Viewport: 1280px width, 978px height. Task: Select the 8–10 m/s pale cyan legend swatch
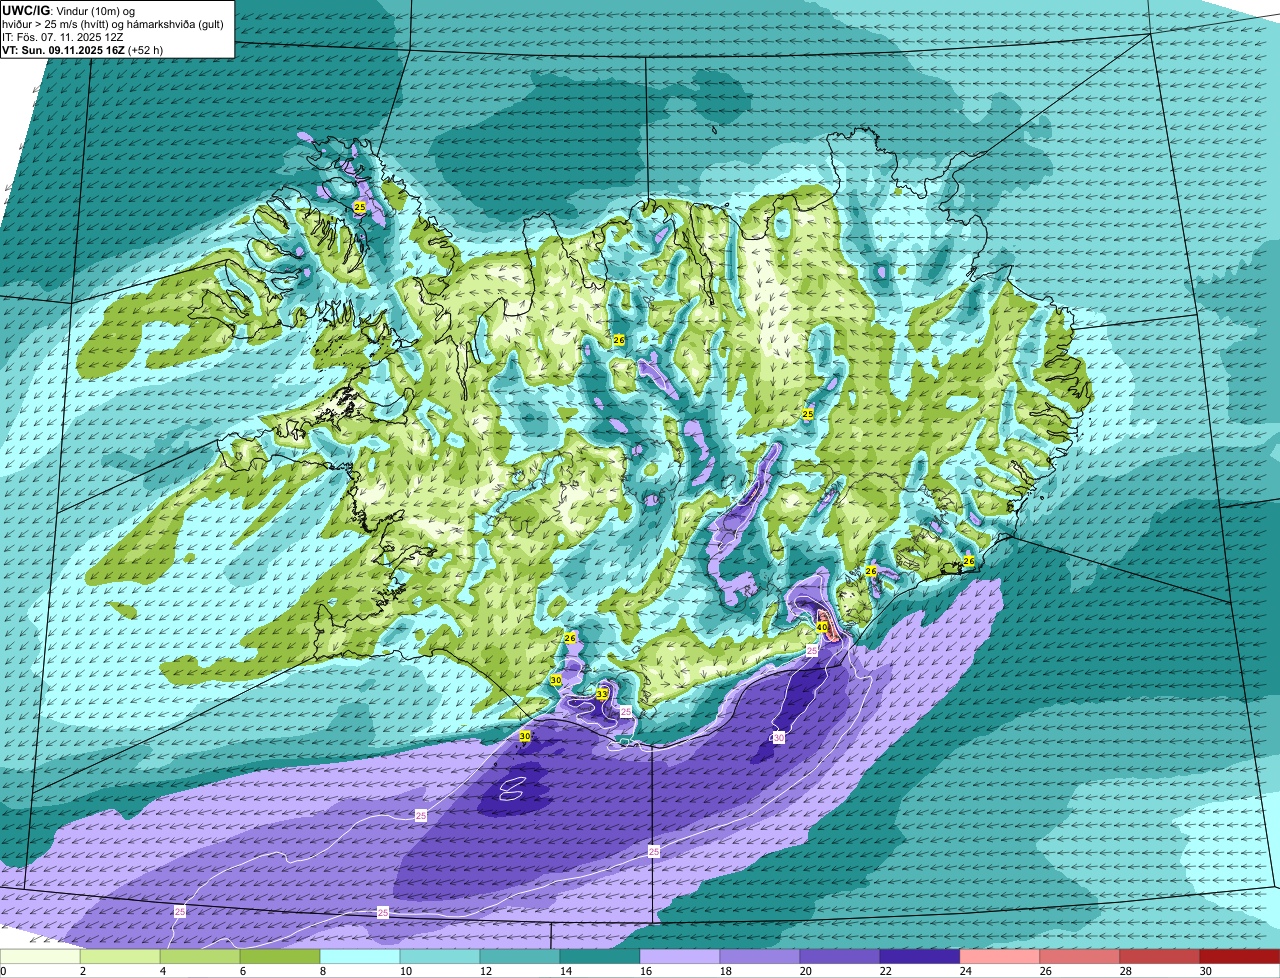pos(360,956)
